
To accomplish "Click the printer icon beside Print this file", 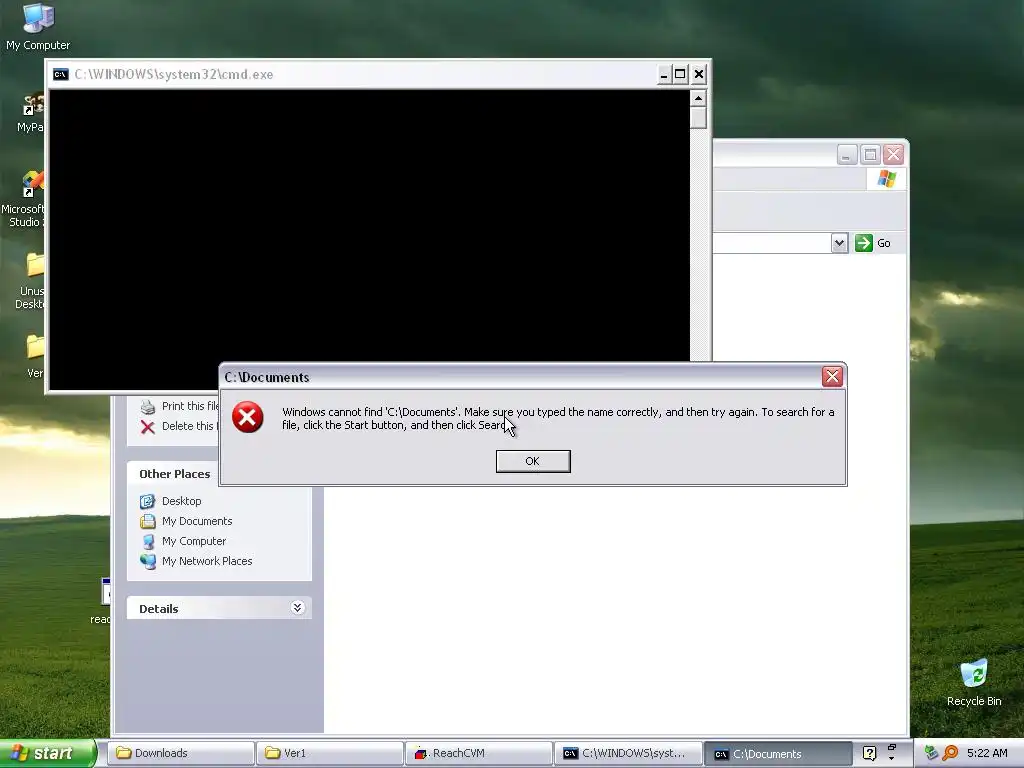I will 148,407.
